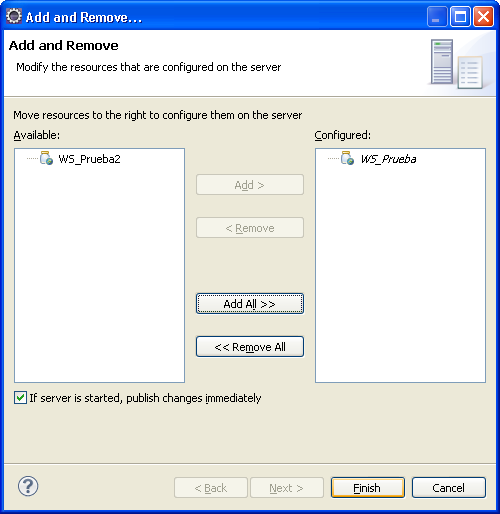Click the Add All >> button
The width and height of the screenshot is (500, 514).
pos(250,303)
